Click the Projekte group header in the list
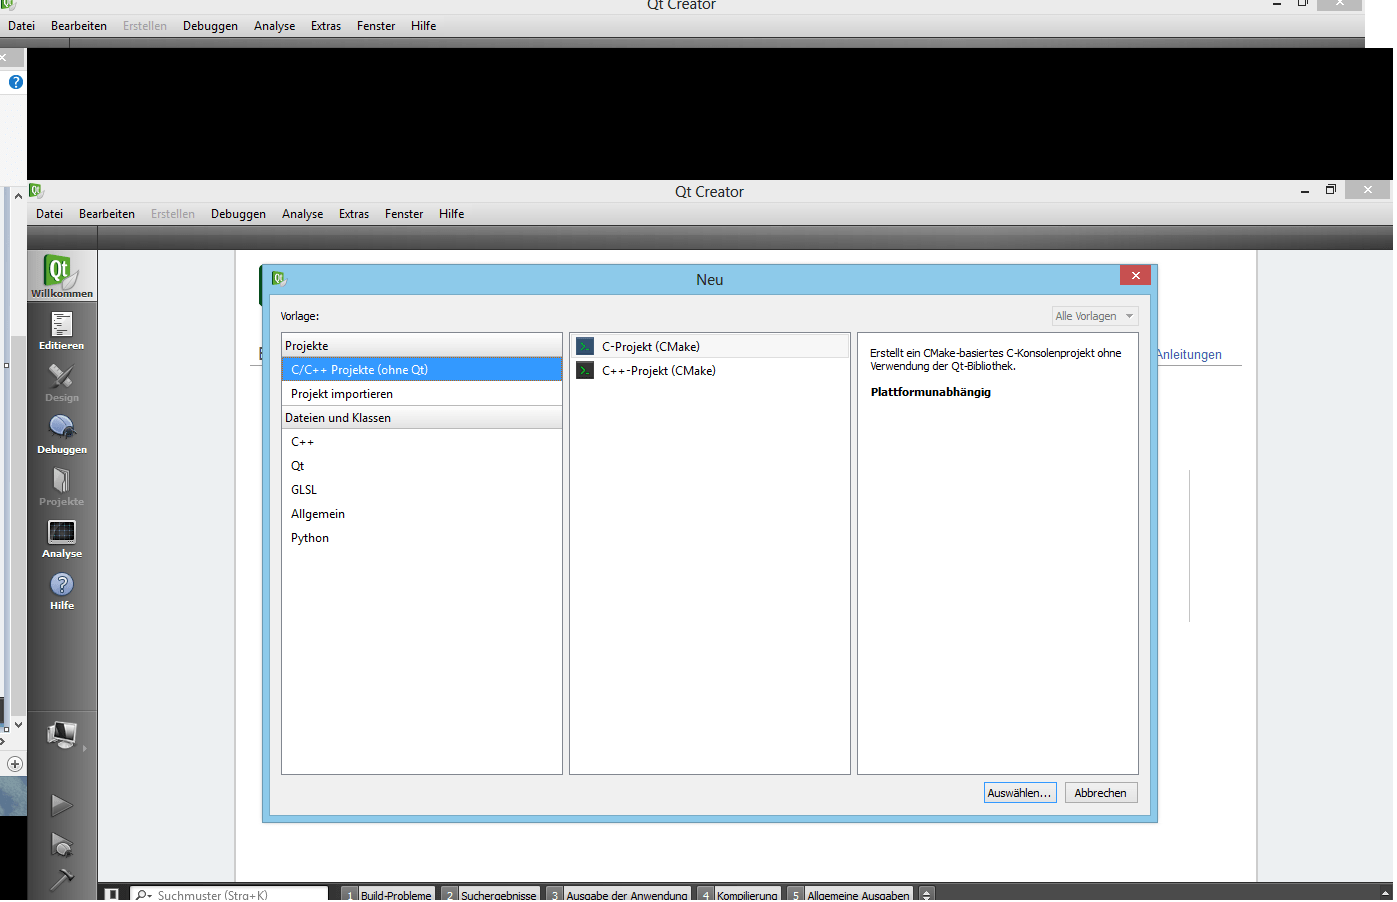The image size is (1397, 902). click(422, 346)
